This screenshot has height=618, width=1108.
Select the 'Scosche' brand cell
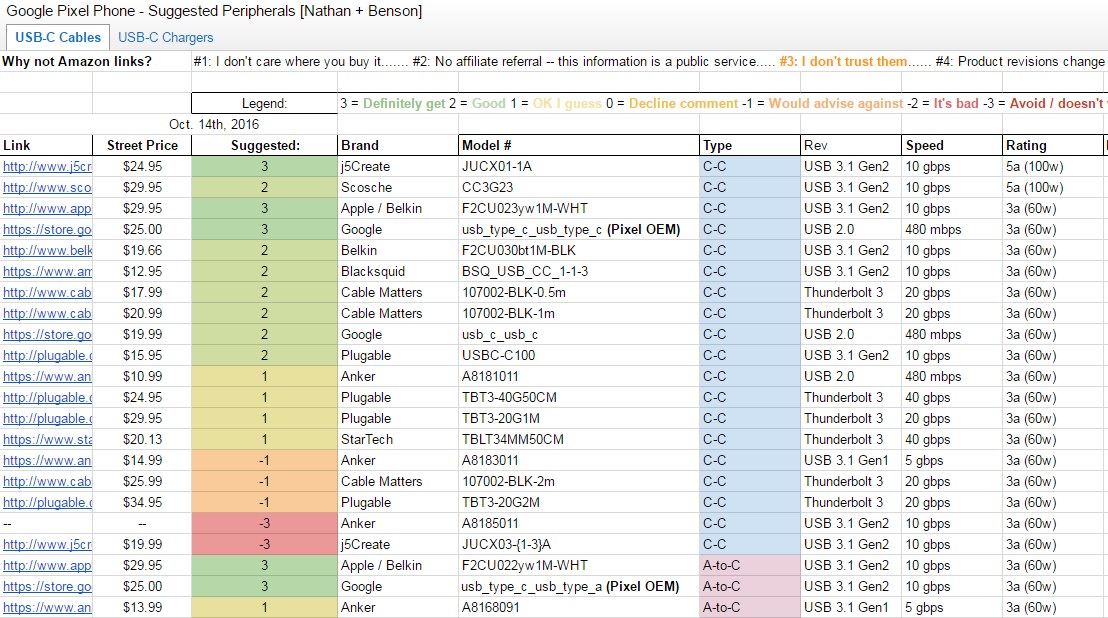point(398,188)
